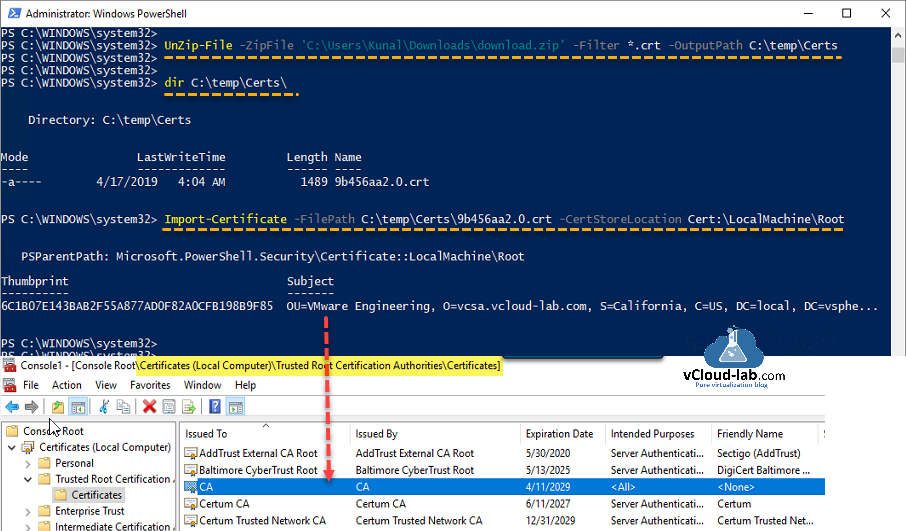Maximize the PowerShell window
The height and width of the screenshot is (531, 906).
[846, 13]
